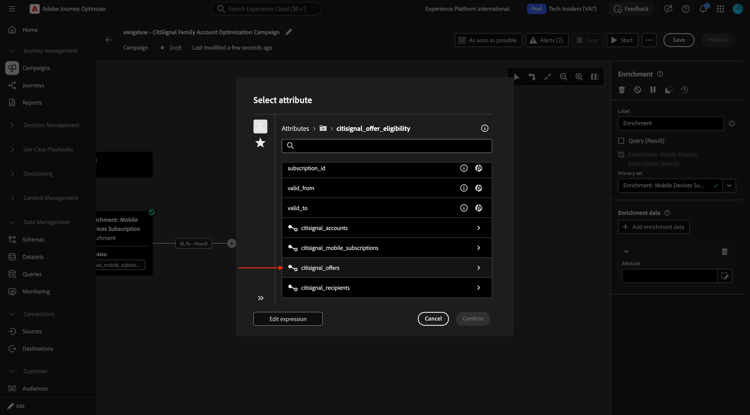Image resolution: width=750 pixels, height=415 pixels.
Task: Open Monitoring in the sidebar
Action: (x=36, y=292)
